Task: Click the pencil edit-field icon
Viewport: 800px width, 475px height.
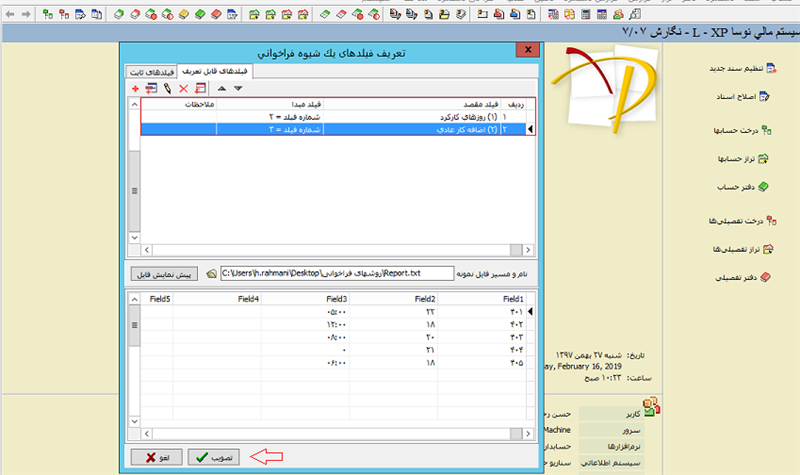Action: pyautogui.click(x=167, y=89)
